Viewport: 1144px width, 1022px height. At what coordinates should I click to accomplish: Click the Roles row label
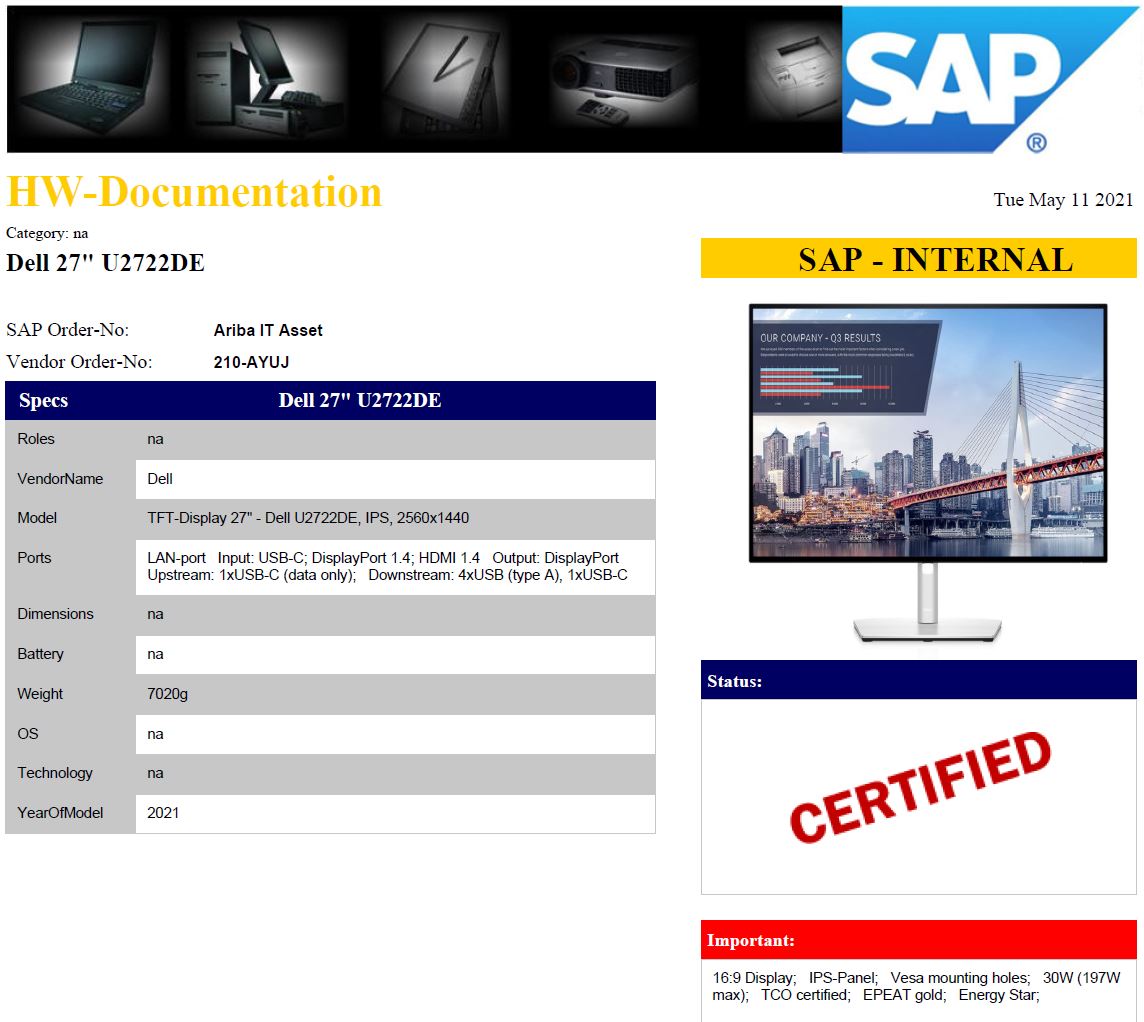coord(36,439)
